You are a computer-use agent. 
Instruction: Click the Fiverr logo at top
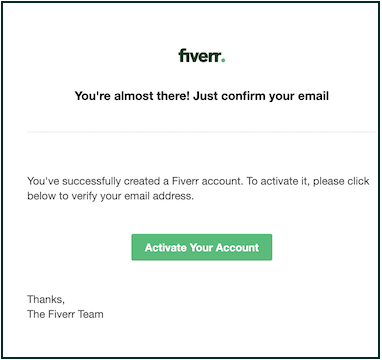coord(202,56)
